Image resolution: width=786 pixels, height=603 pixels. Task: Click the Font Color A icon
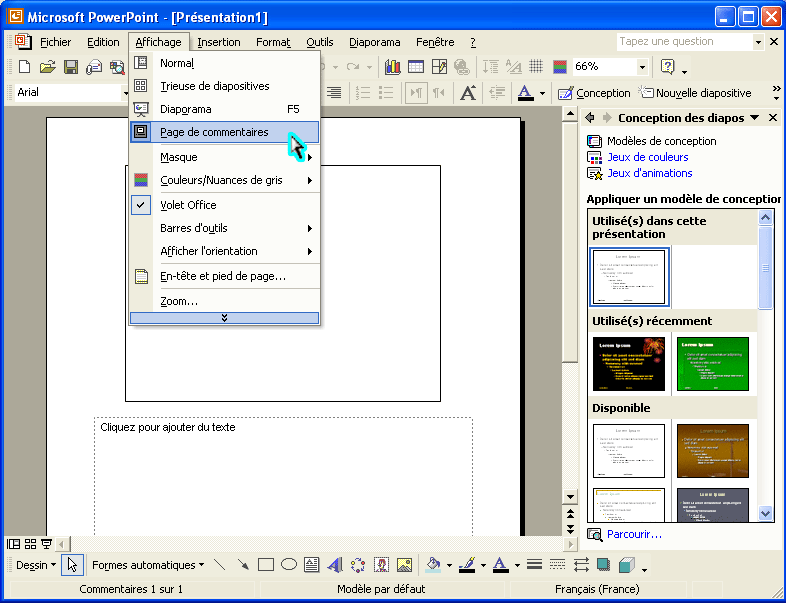[x=525, y=93]
